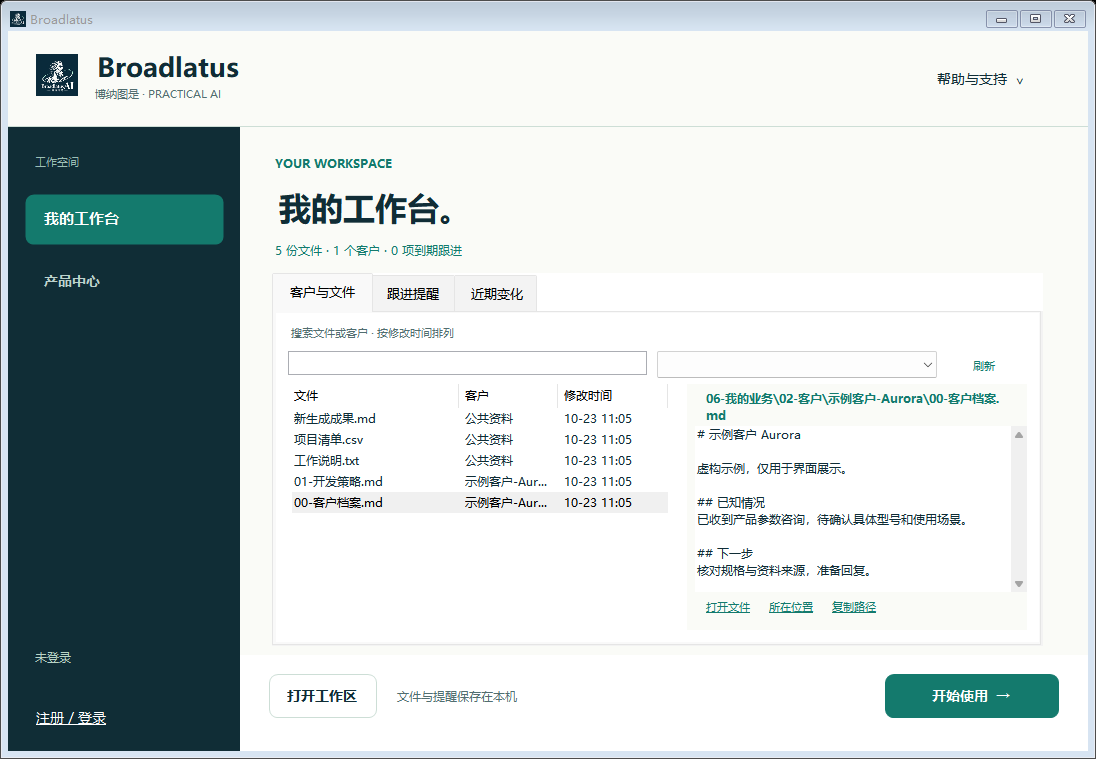1096x759 pixels.
Task: Focus the file or customer search field
Action: [467, 363]
